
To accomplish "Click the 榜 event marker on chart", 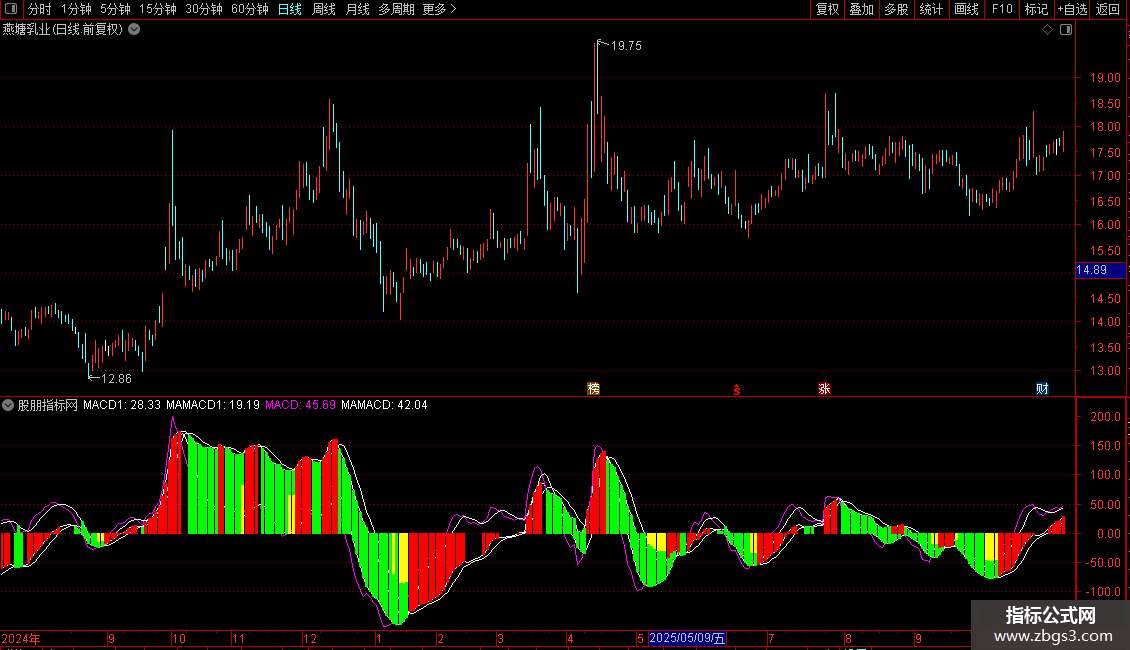I will (594, 388).
